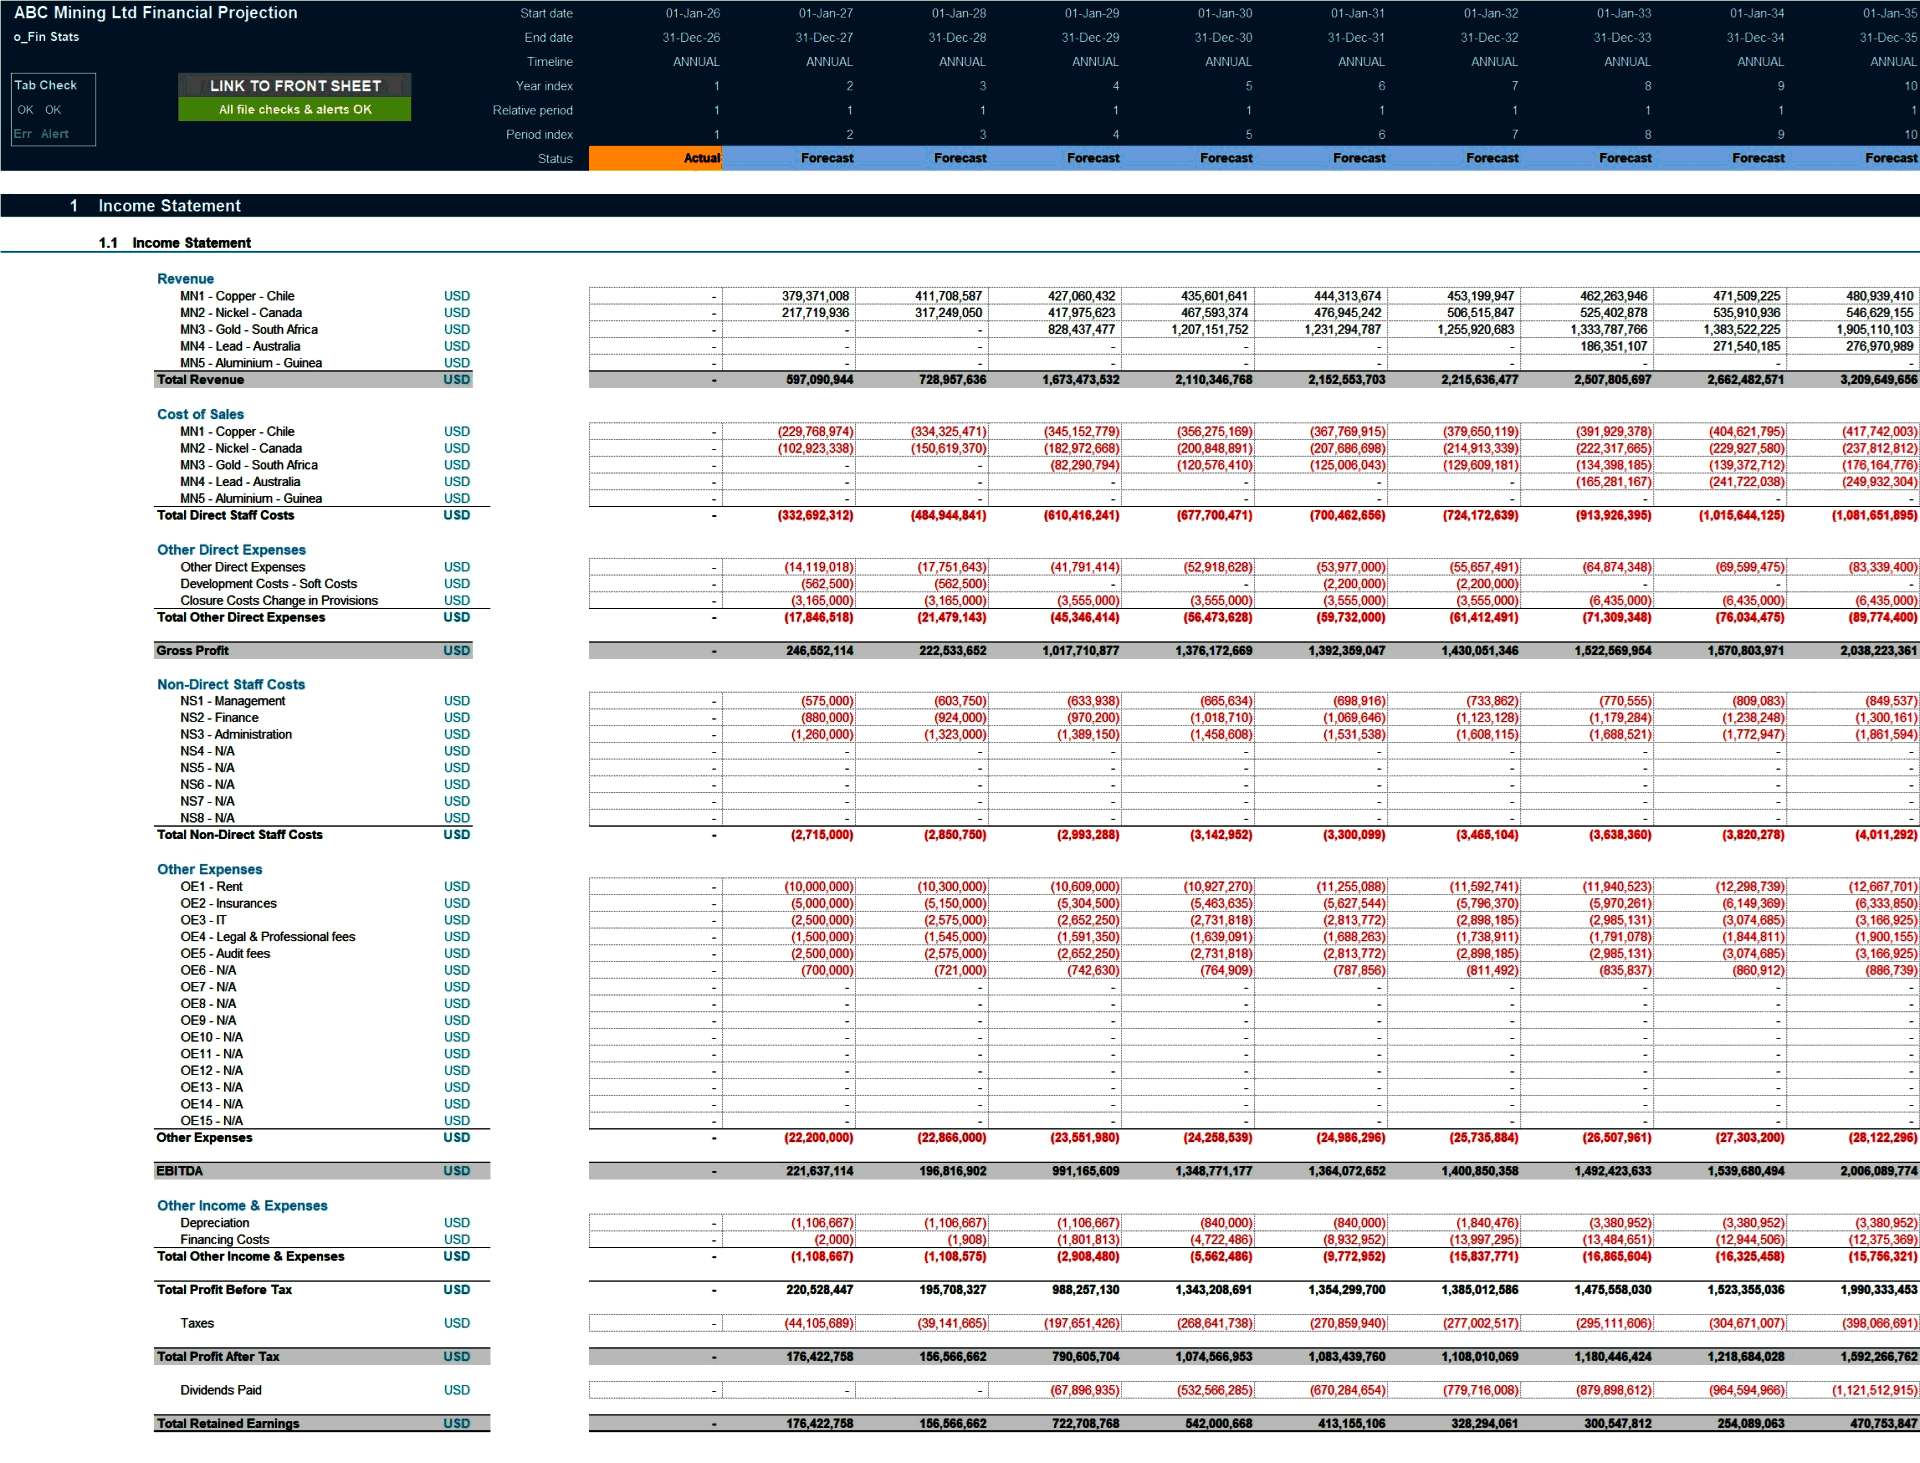
Task: Select the MN3 - Gold - South Africa cost label
Action: 248,465
